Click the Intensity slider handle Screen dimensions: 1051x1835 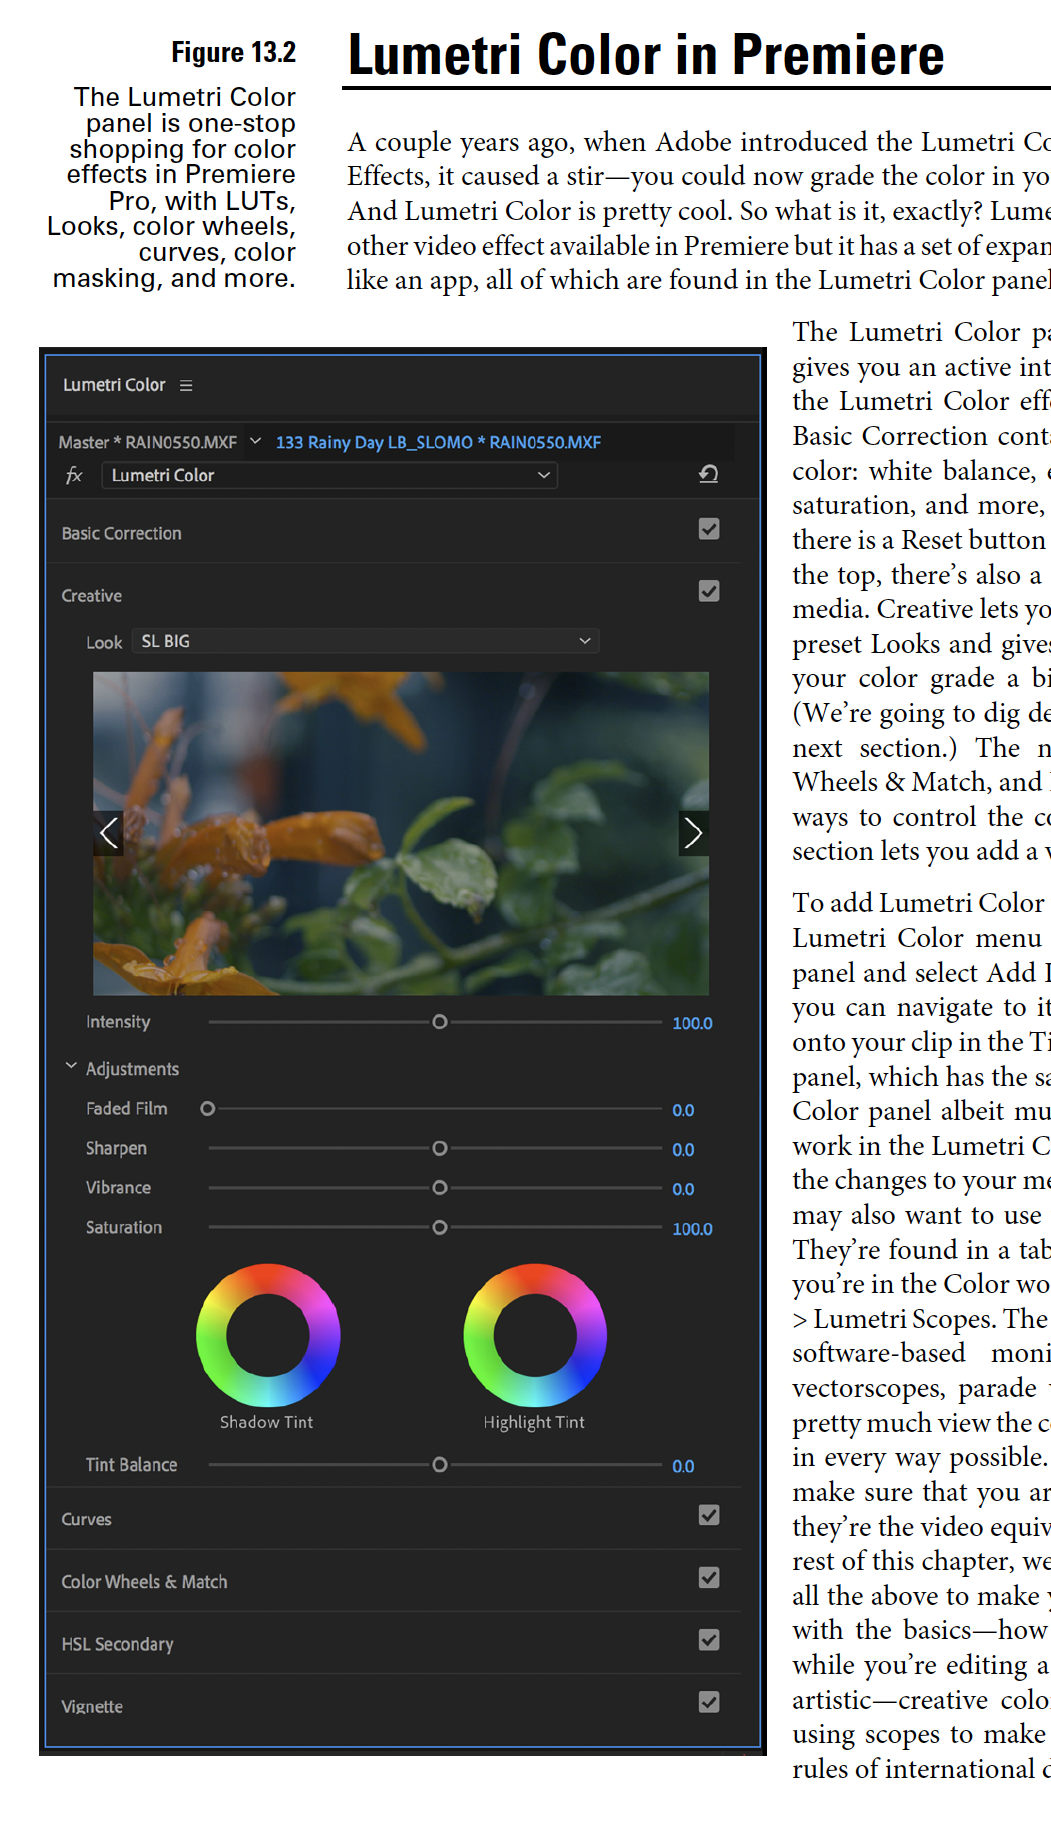(440, 1022)
